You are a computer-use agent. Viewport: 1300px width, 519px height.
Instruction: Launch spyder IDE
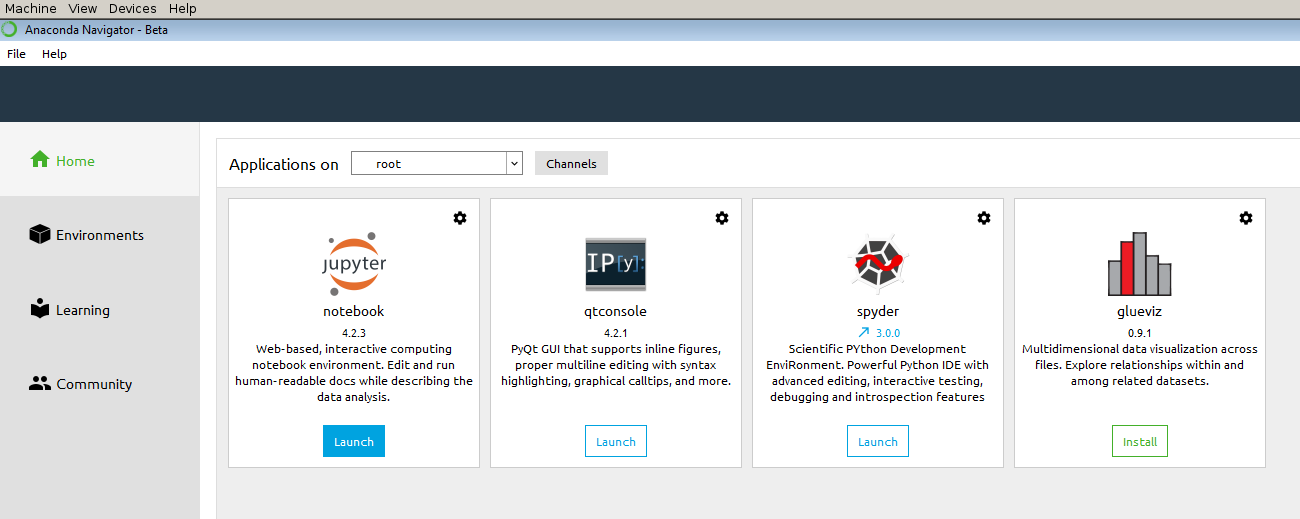pos(878,441)
